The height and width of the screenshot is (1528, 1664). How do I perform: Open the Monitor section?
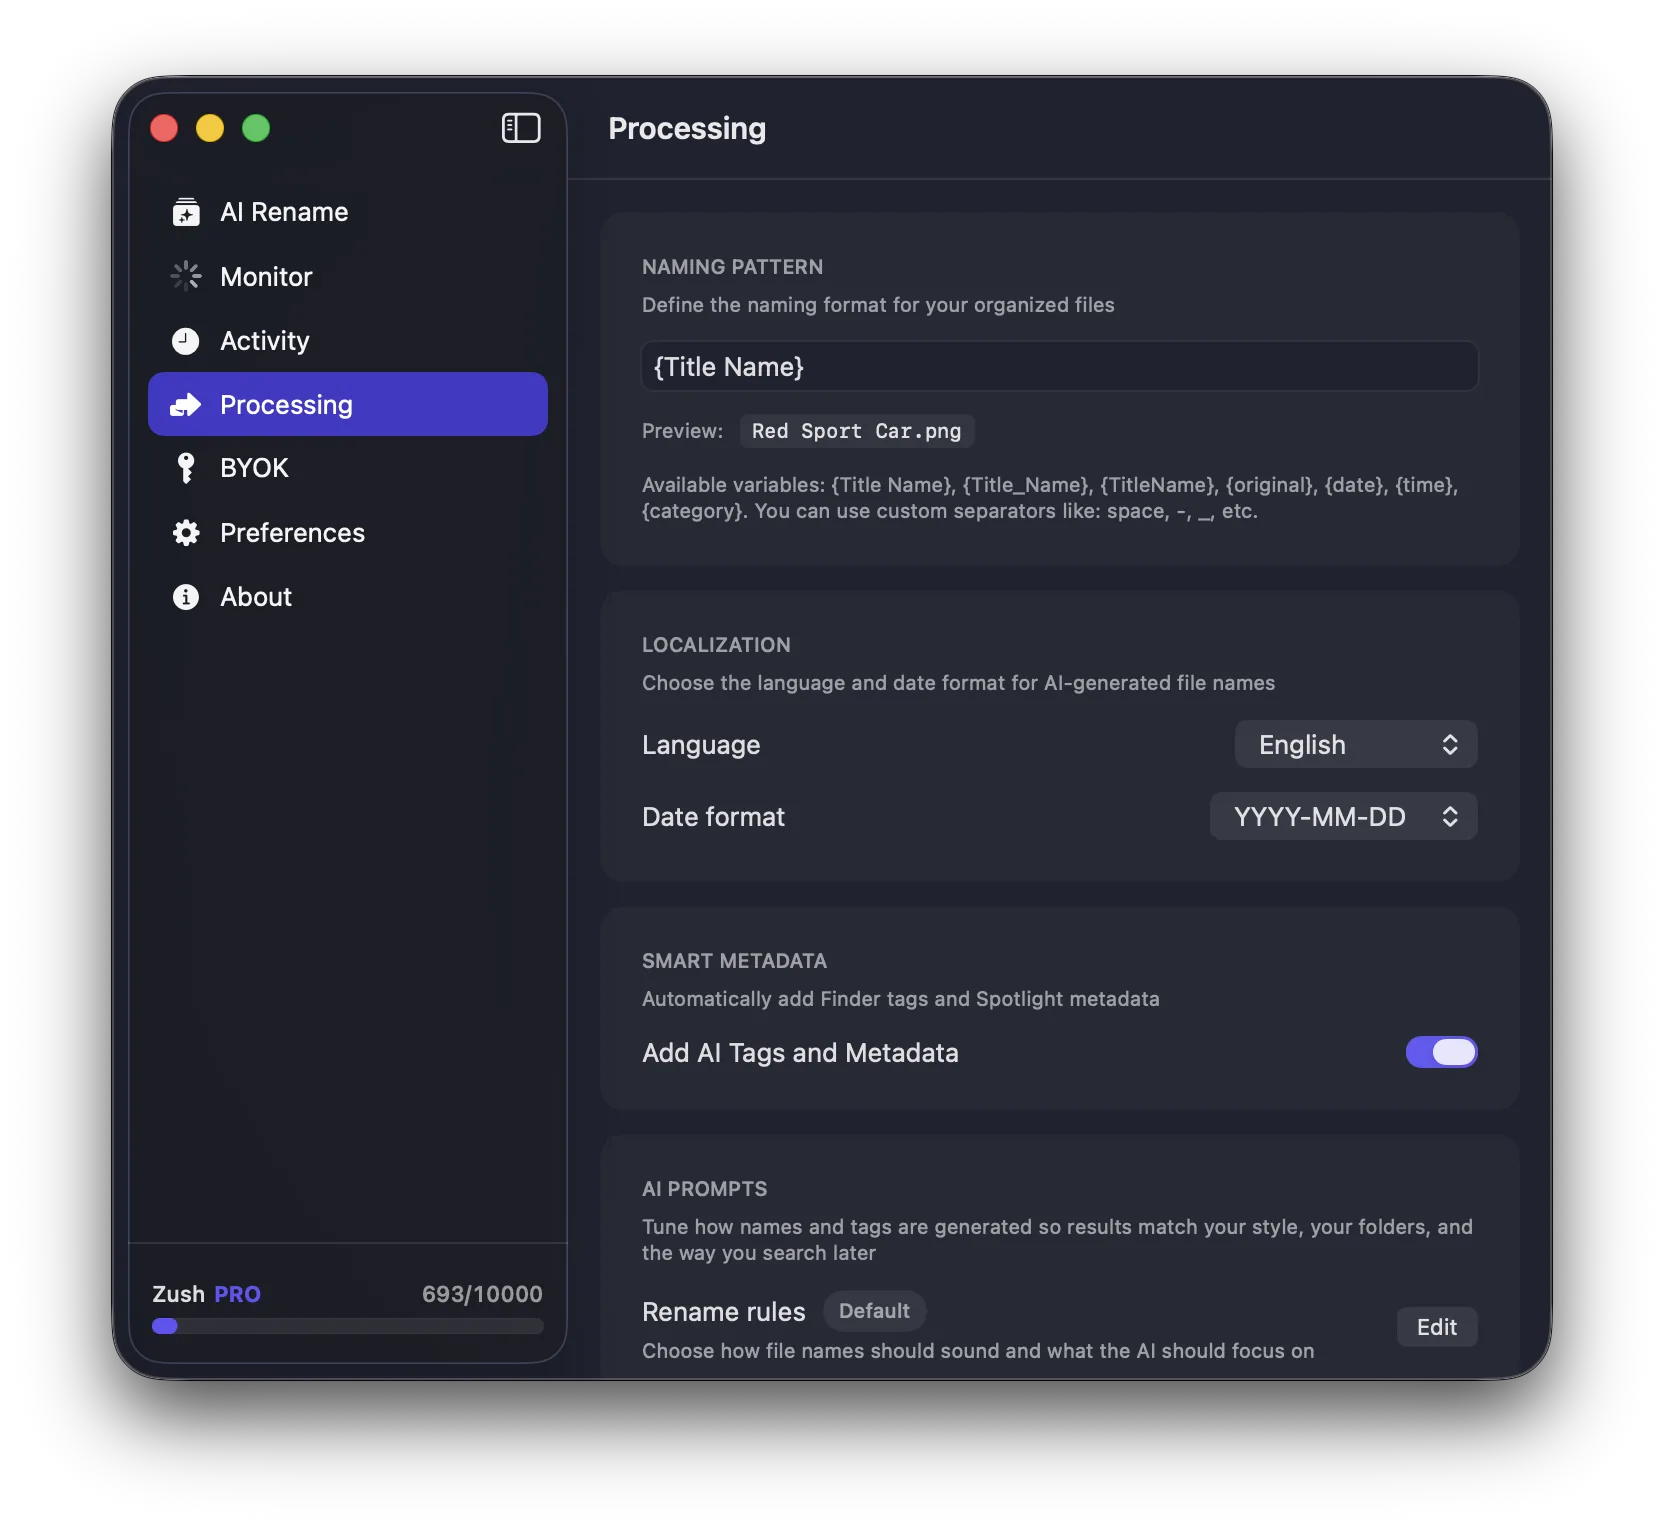(x=266, y=277)
